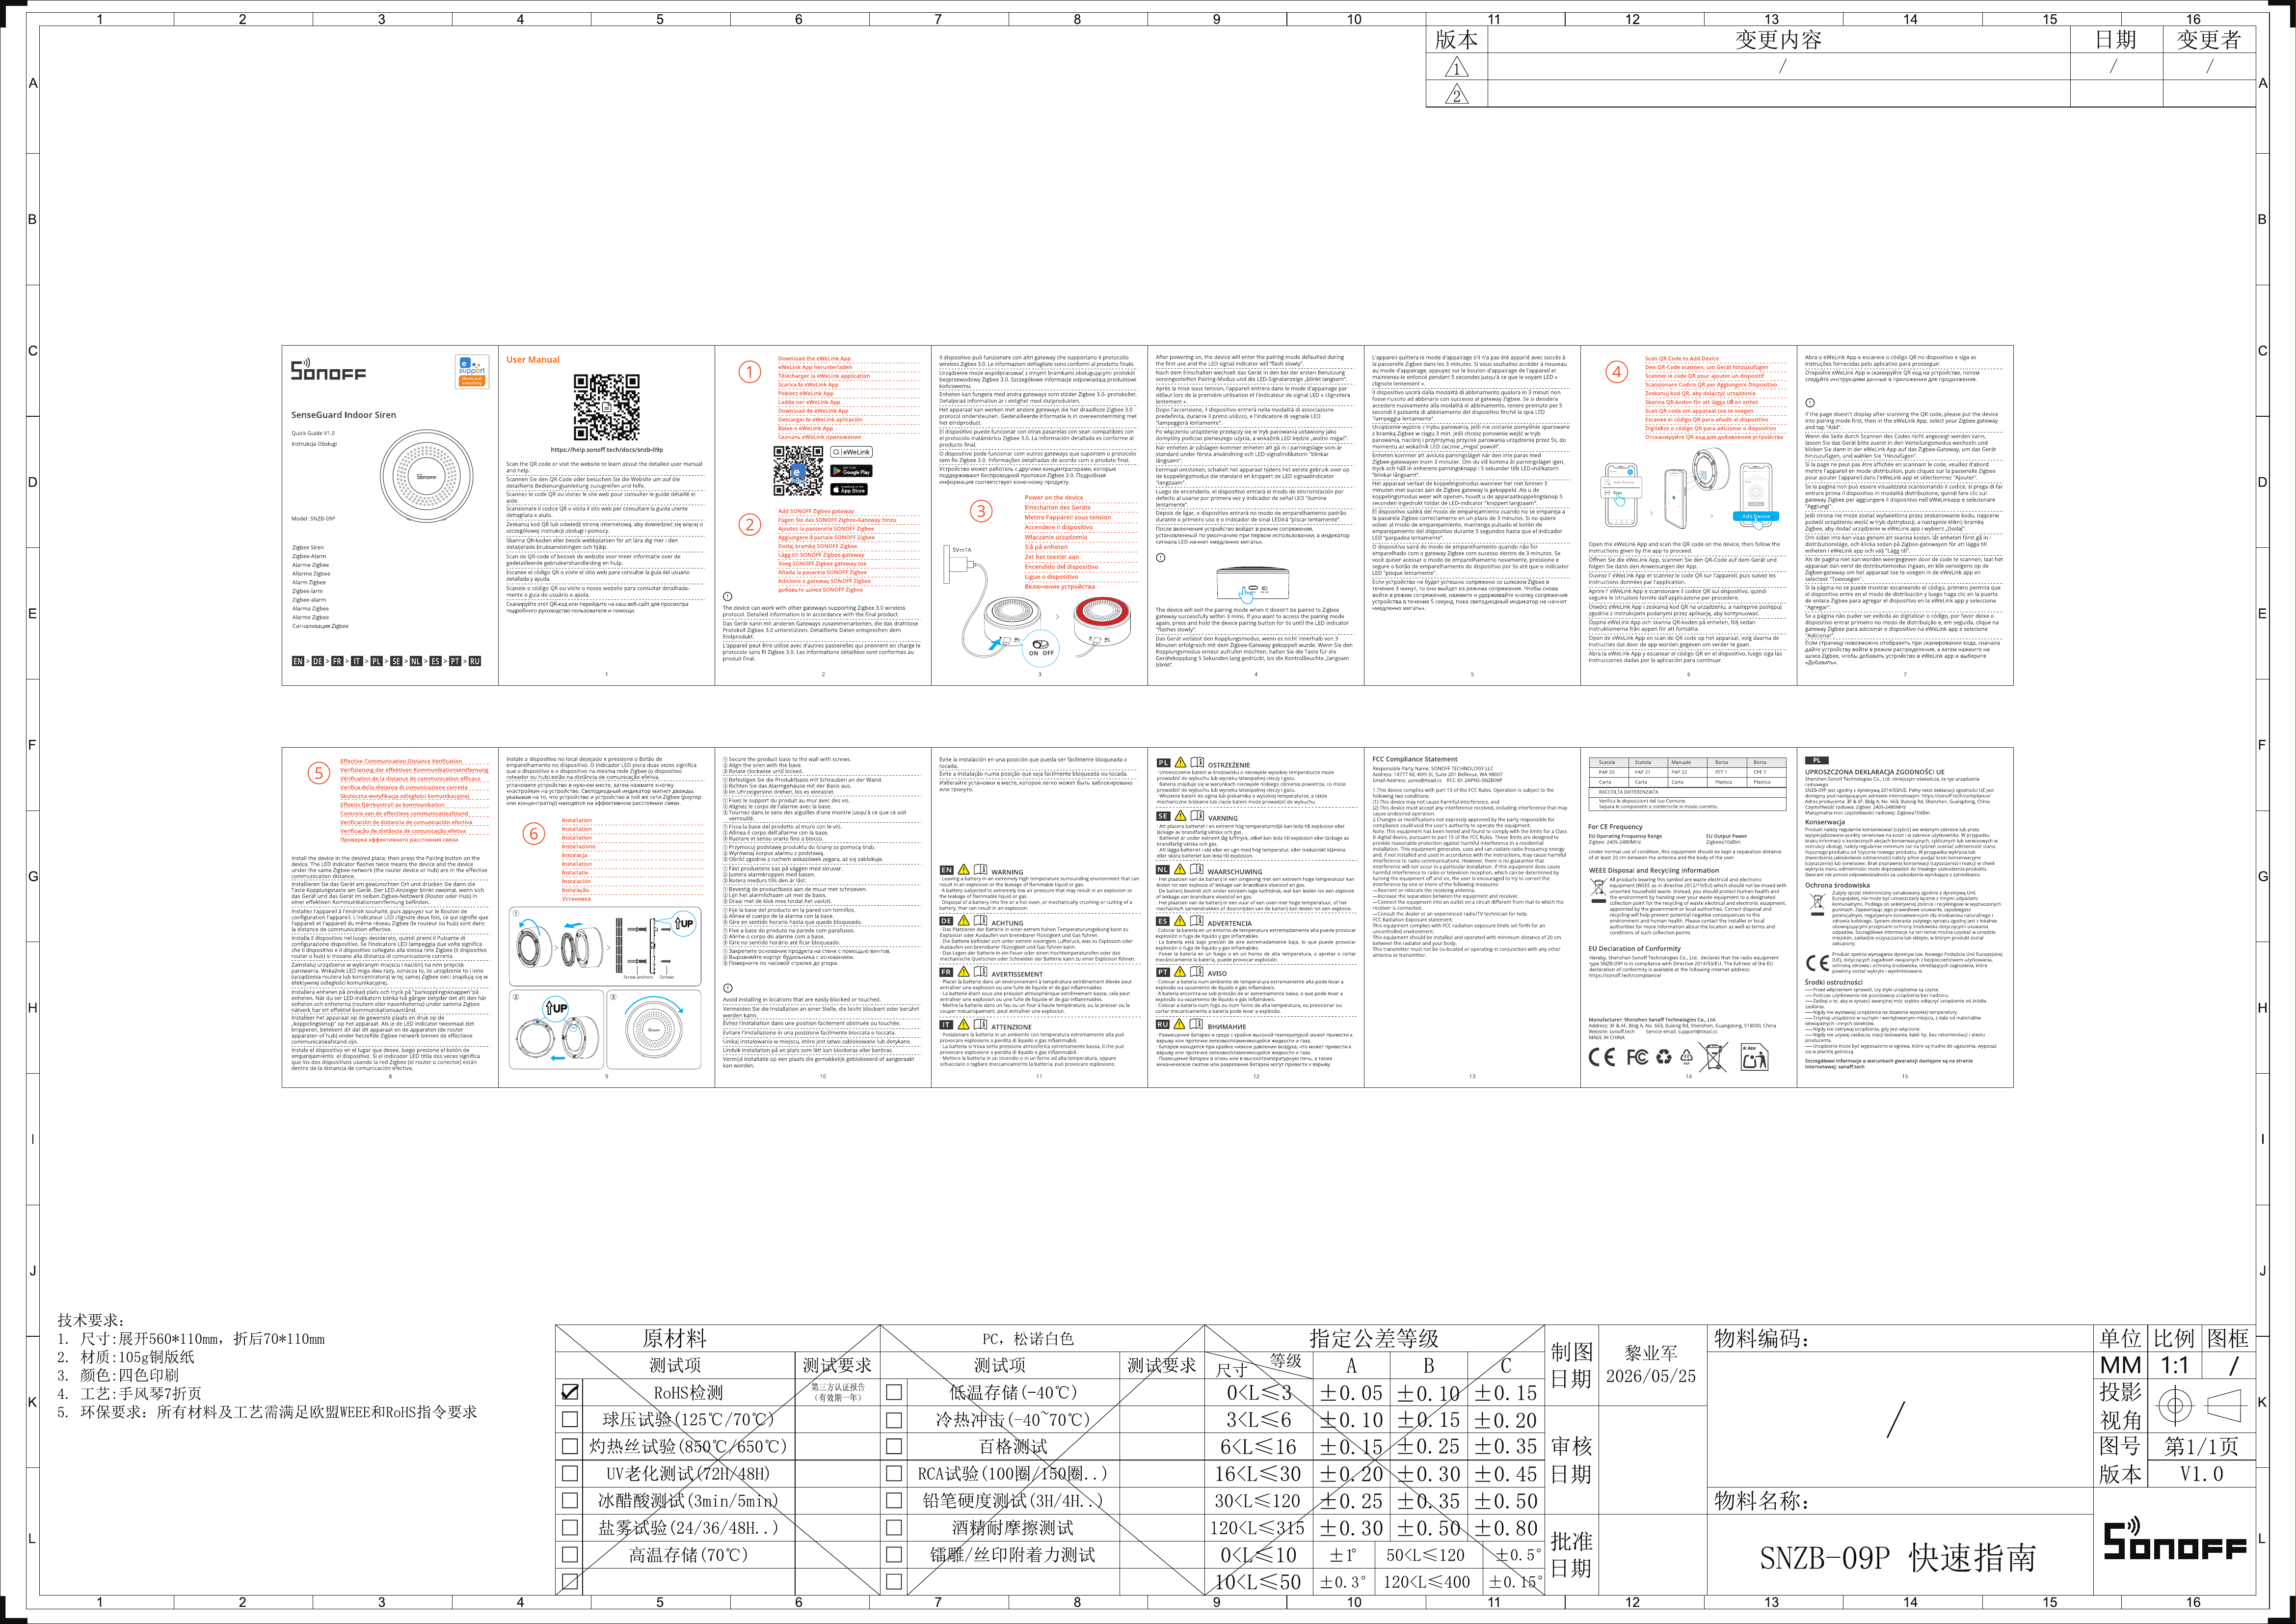This screenshot has height=1624, width=2296.
Task: Click the warning triangle beside AVISO
Action: point(1180,972)
